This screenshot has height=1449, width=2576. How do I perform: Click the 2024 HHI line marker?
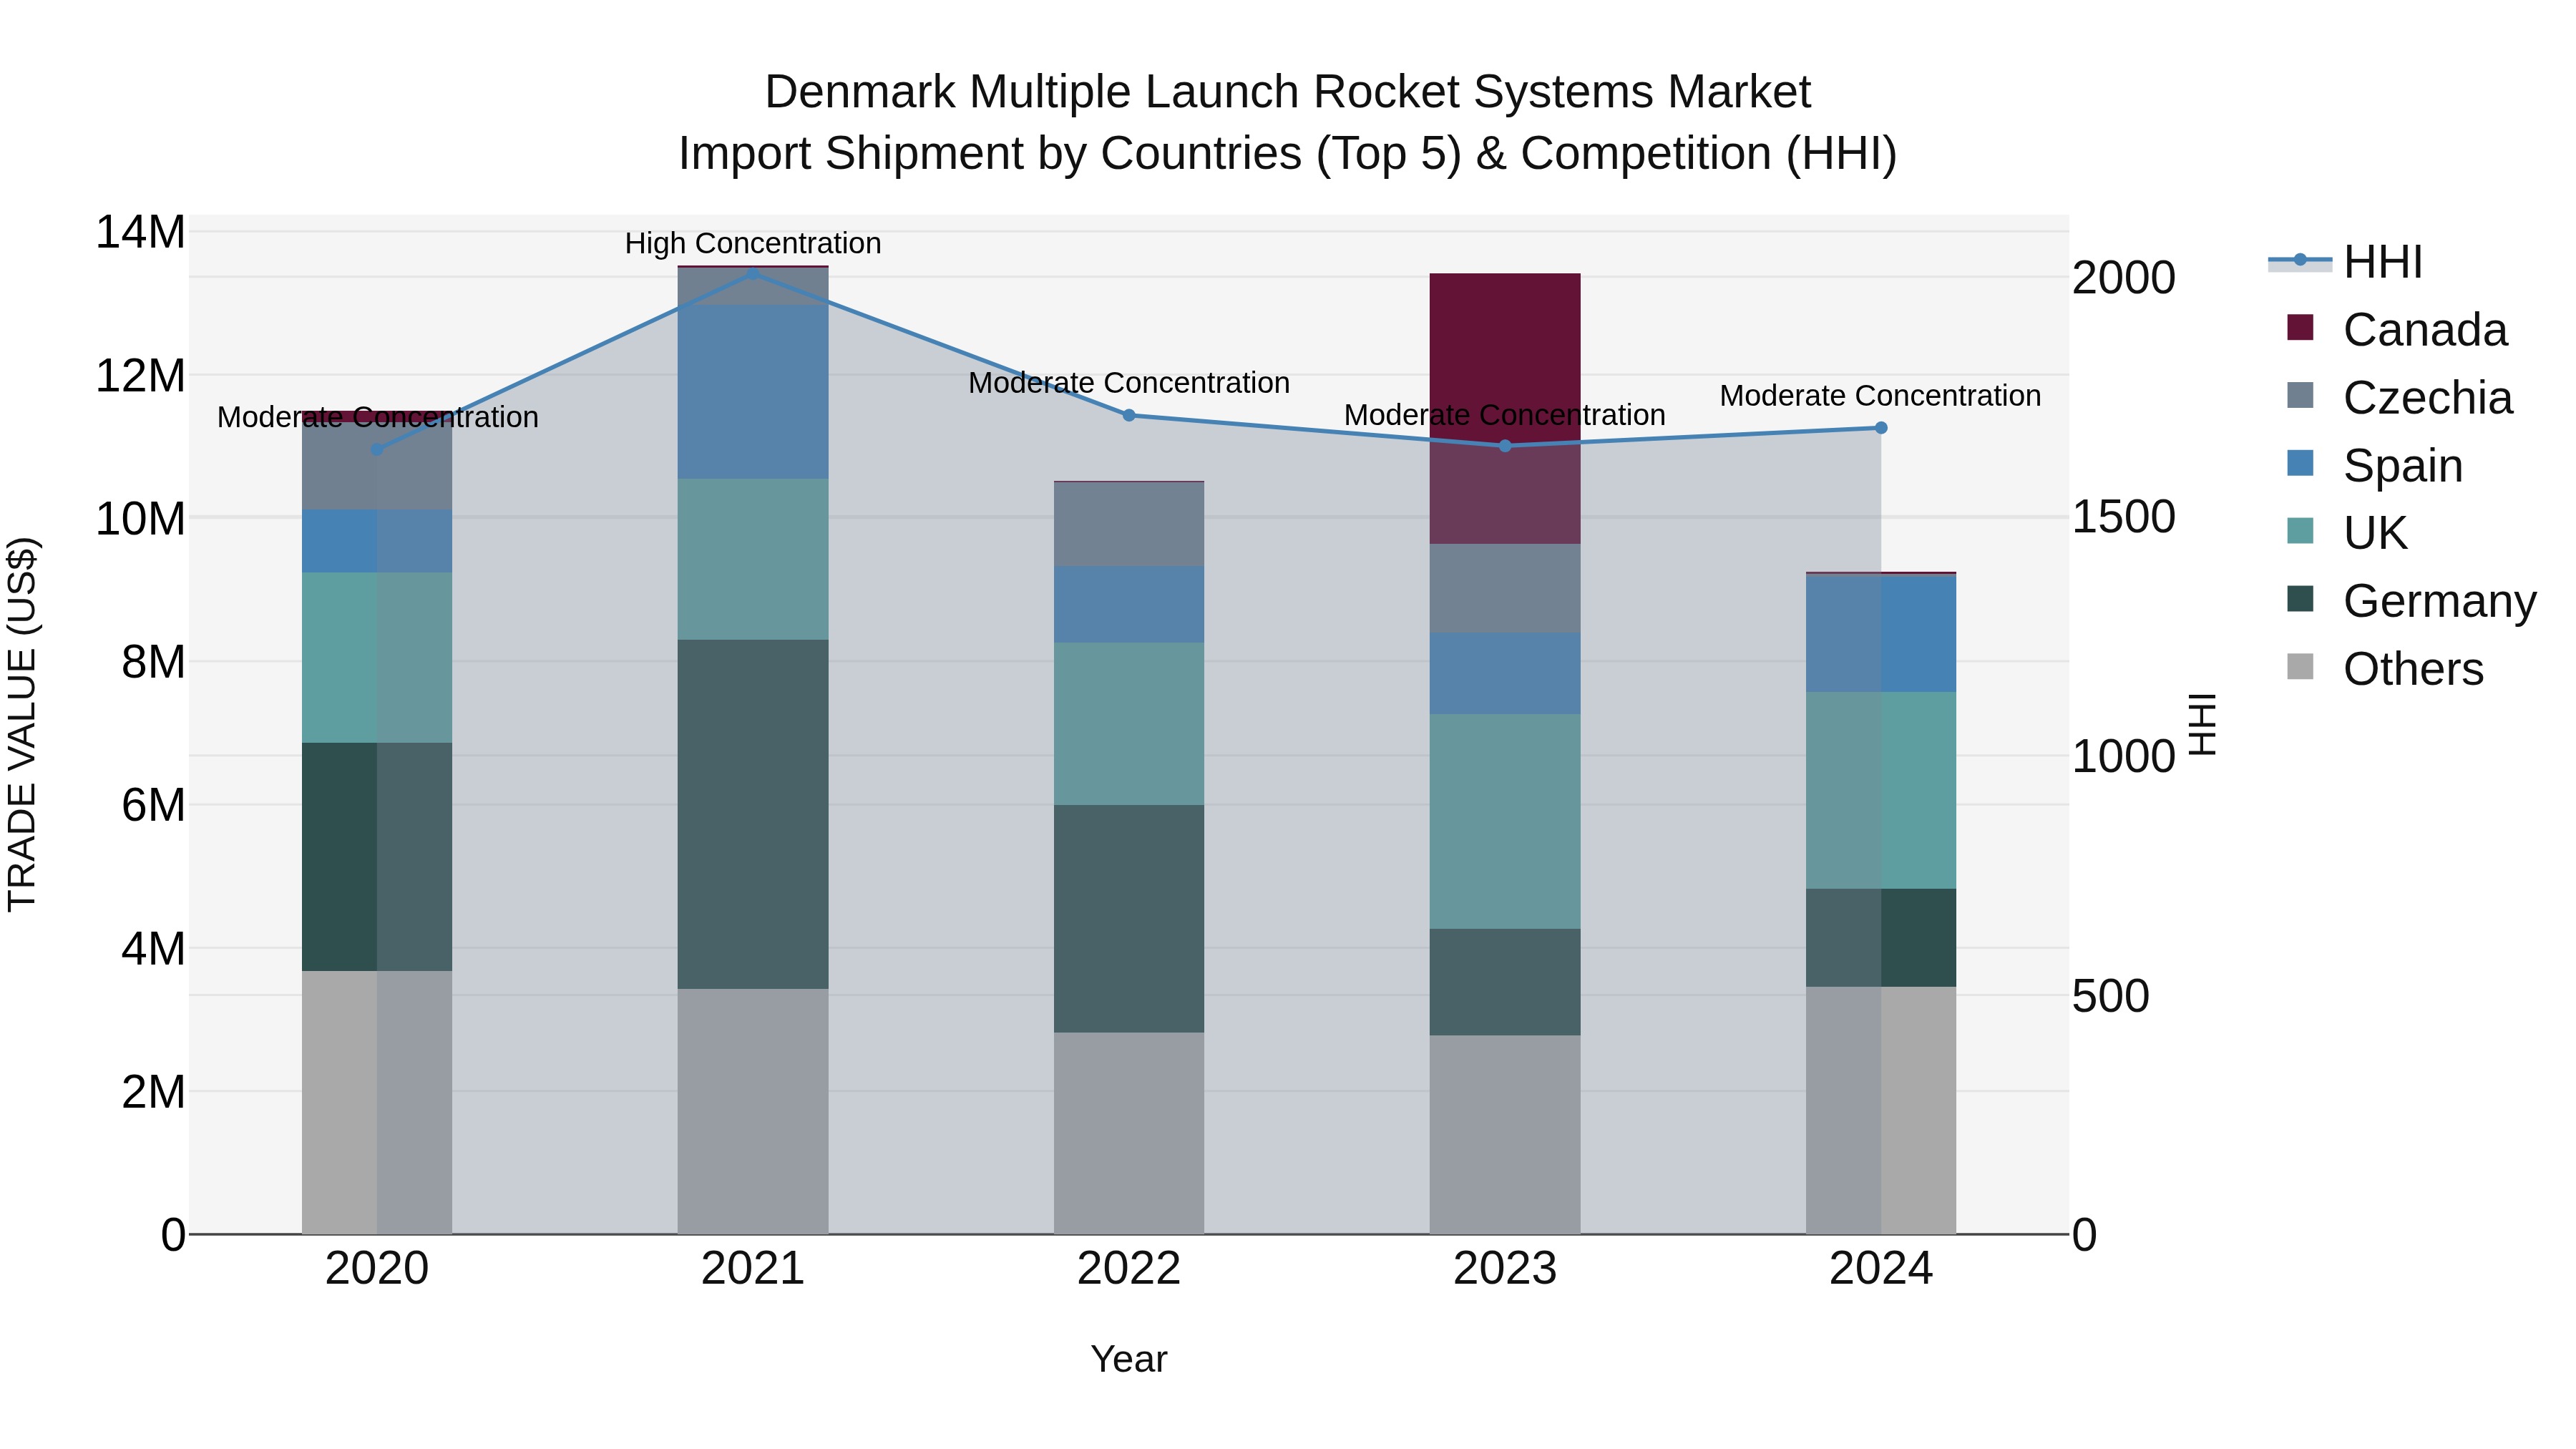click(1881, 428)
